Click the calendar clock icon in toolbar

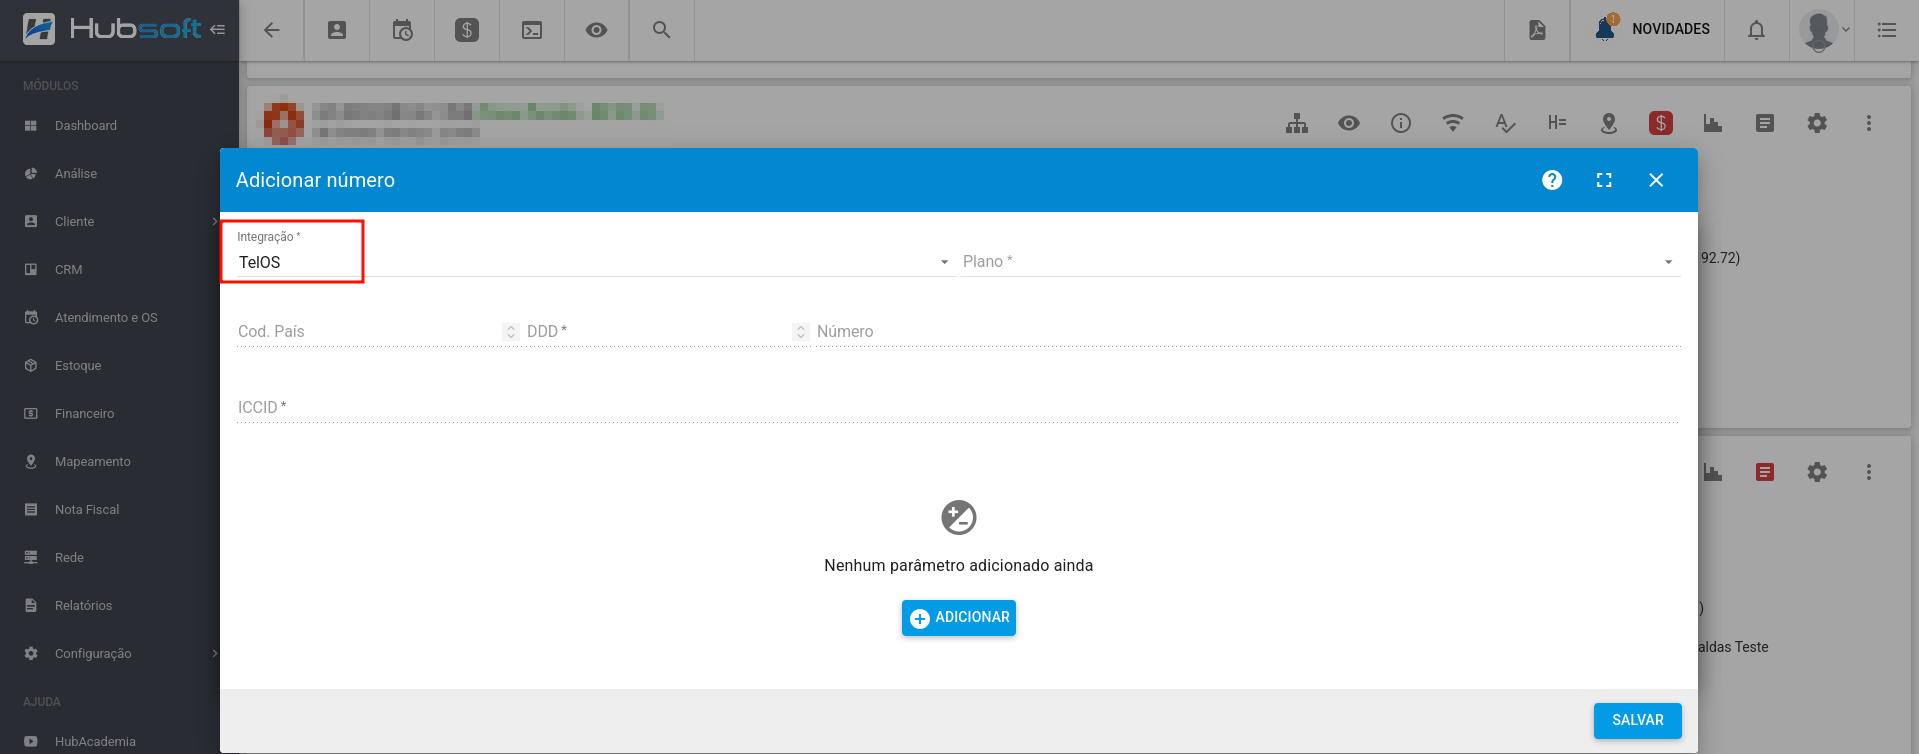[x=402, y=30]
